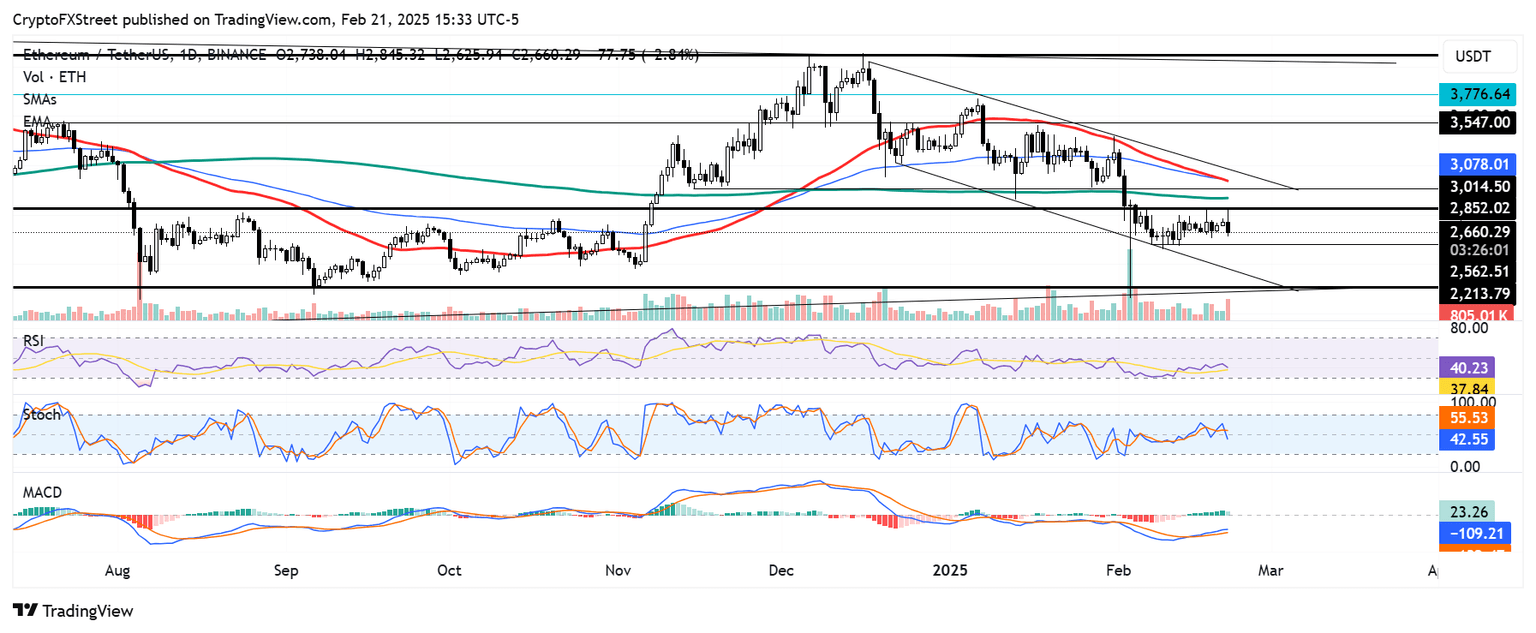The image size is (1536, 633).
Task: Click the green MACD histogram badge 23.26
Action: coord(1468,510)
